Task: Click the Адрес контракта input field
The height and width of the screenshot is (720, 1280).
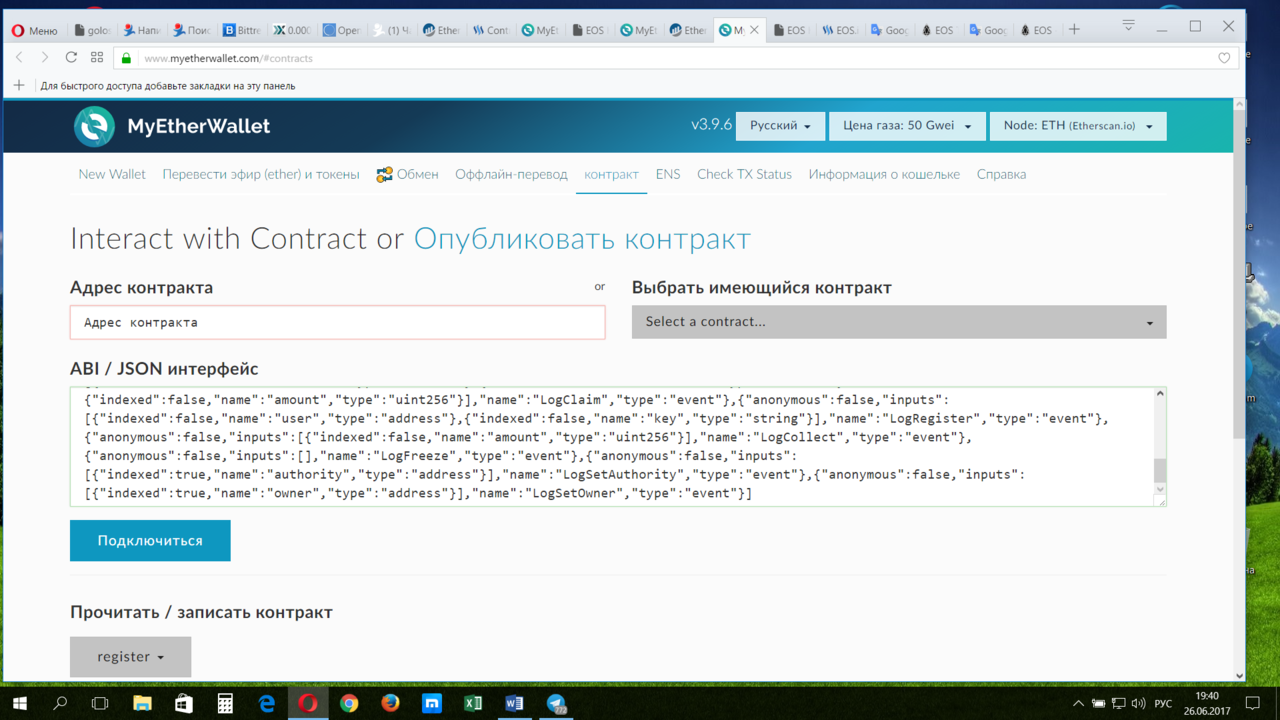Action: click(x=337, y=323)
